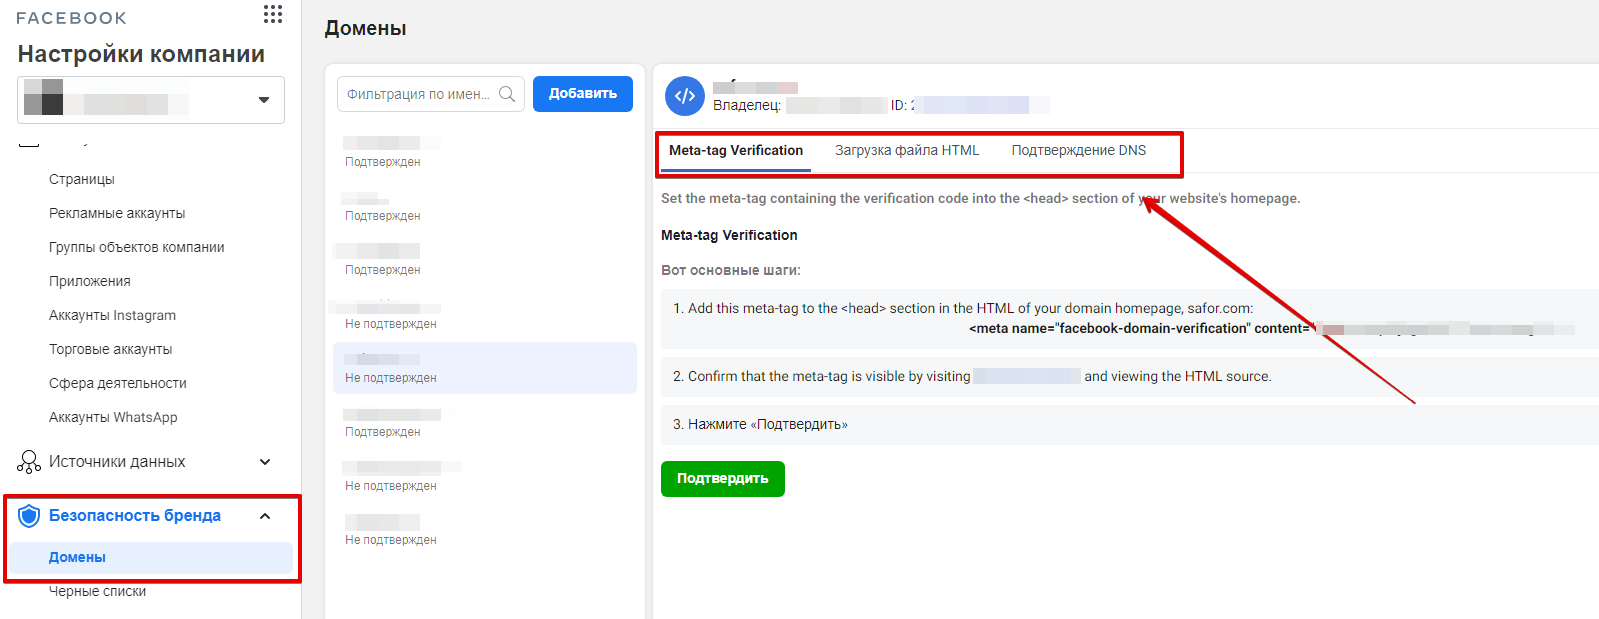The width and height of the screenshot is (1599, 619).
Task: Select the highlighted unverified domain in list
Action: (484, 368)
